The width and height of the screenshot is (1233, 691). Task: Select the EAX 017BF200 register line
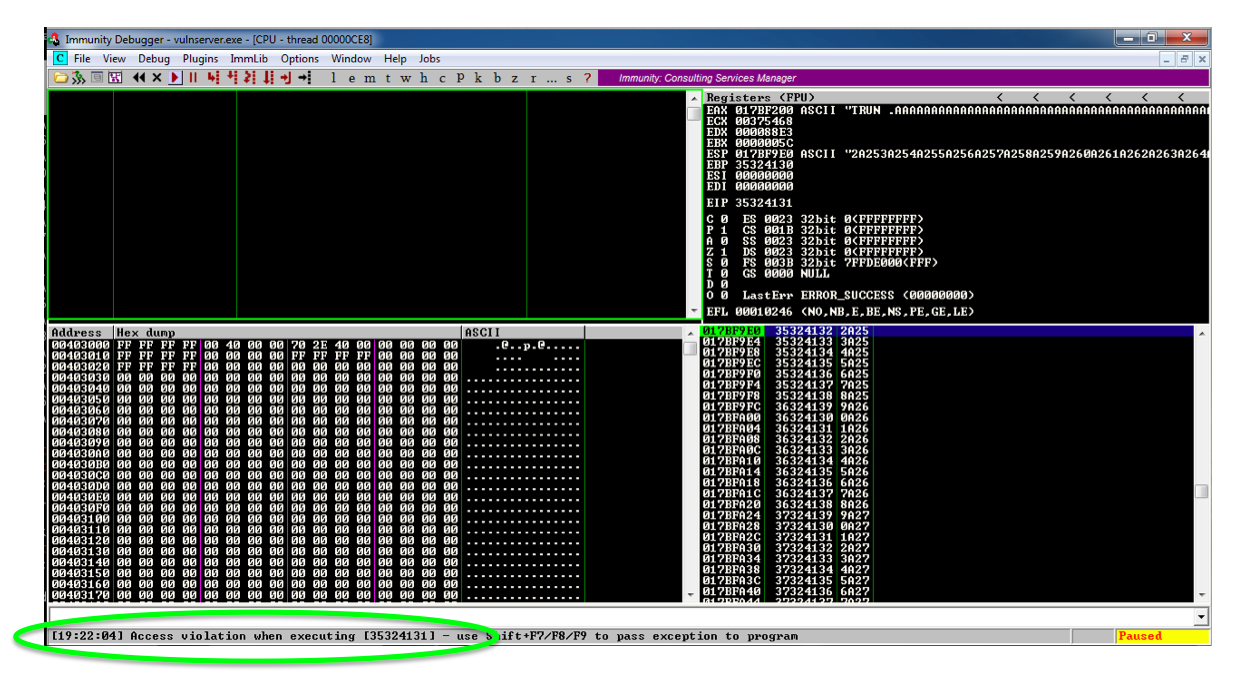point(957,110)
